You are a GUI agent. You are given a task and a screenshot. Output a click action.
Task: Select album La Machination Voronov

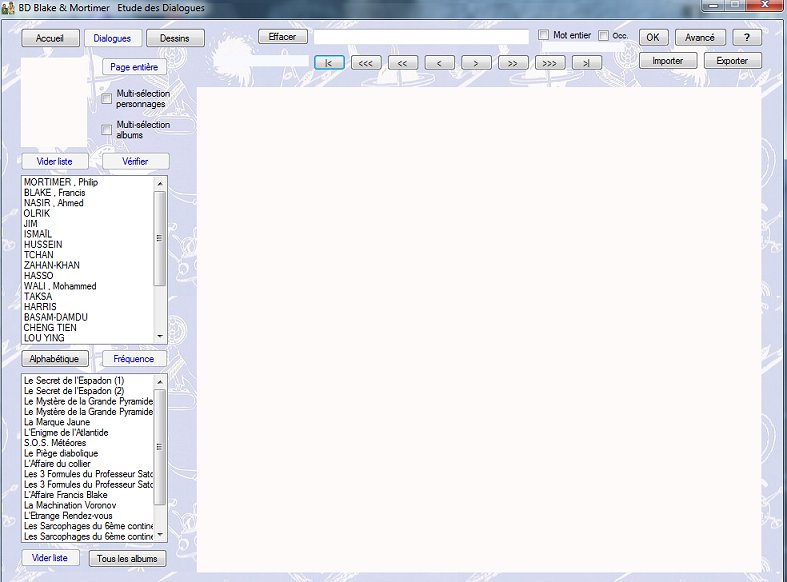88,505
